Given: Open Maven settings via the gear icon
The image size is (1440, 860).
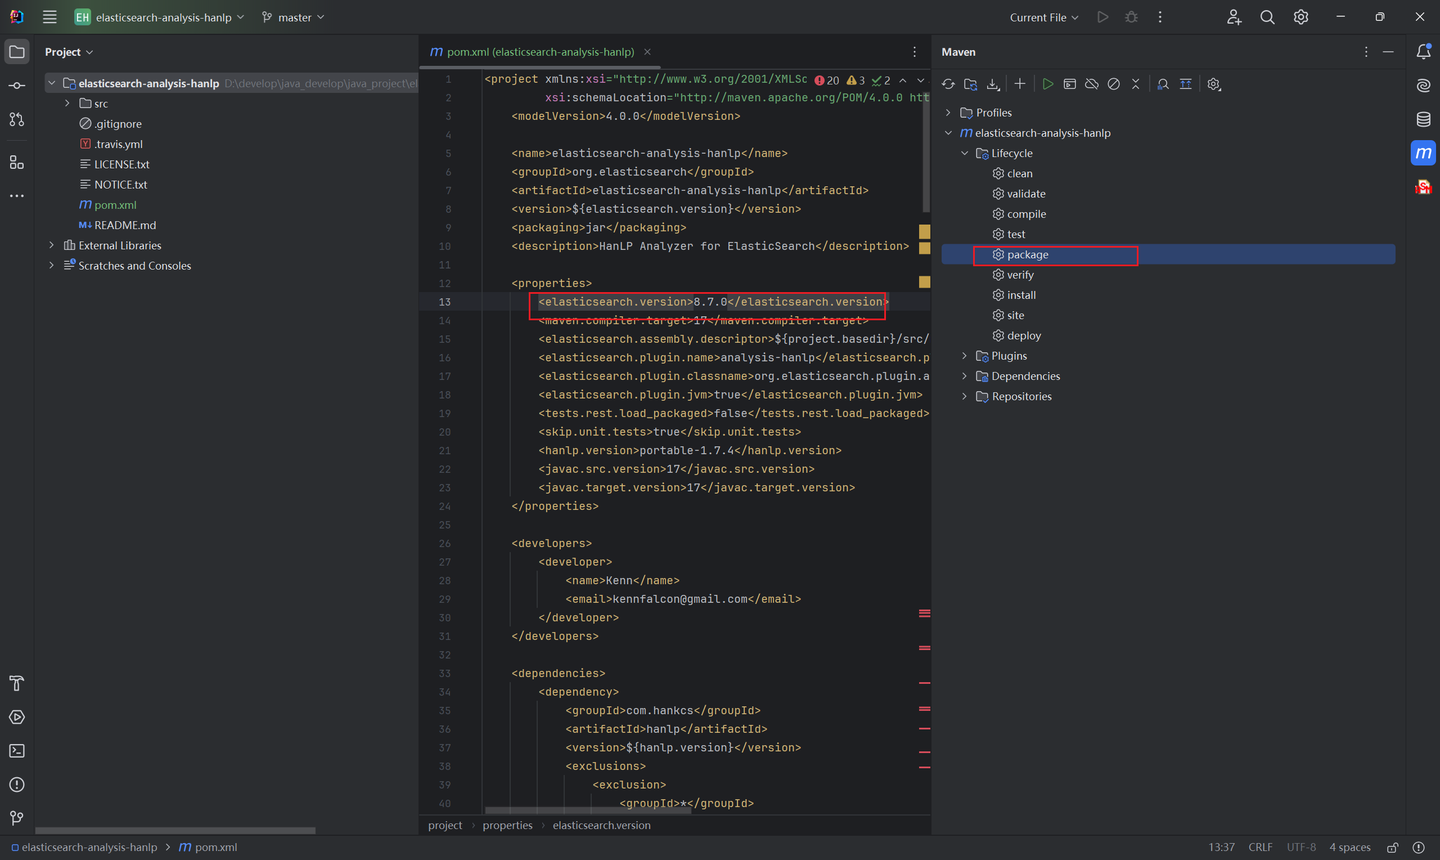Looking at the screenshot, I should click(x=1213, y=84).
